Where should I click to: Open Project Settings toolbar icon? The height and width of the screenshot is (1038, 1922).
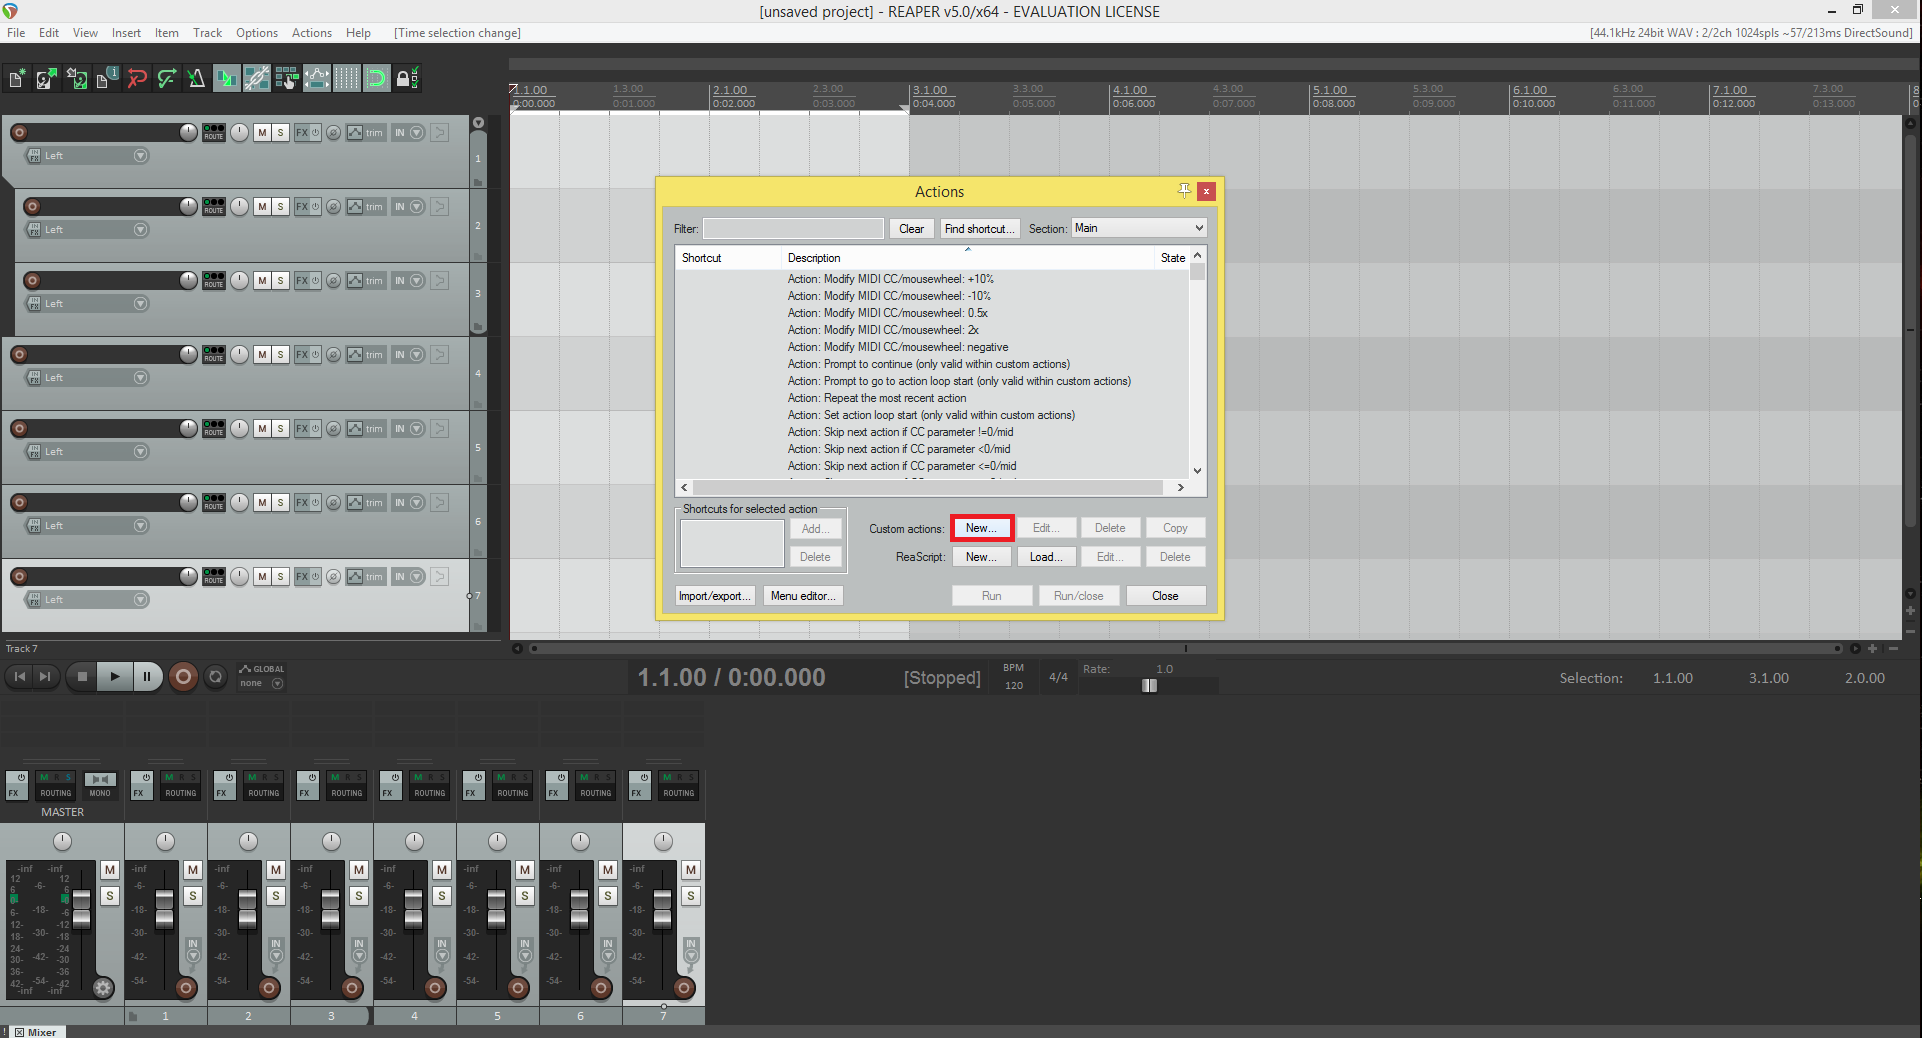point(106,78)
